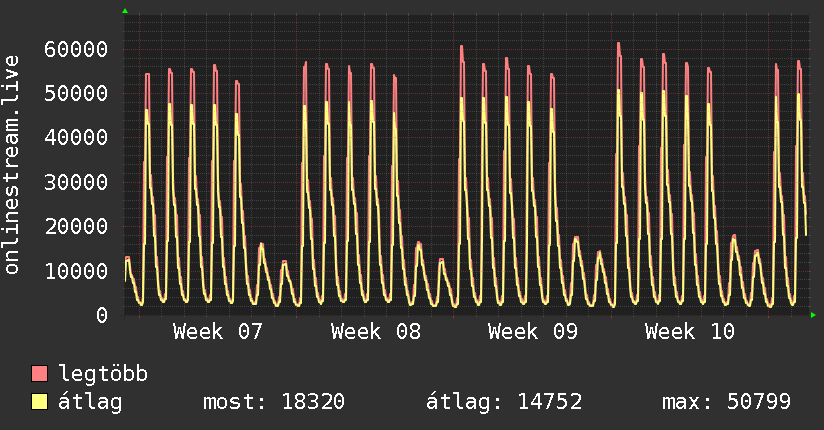Click the Week 08 axis label
Viewport: 824px width, 430px height.
pos(376,332)
